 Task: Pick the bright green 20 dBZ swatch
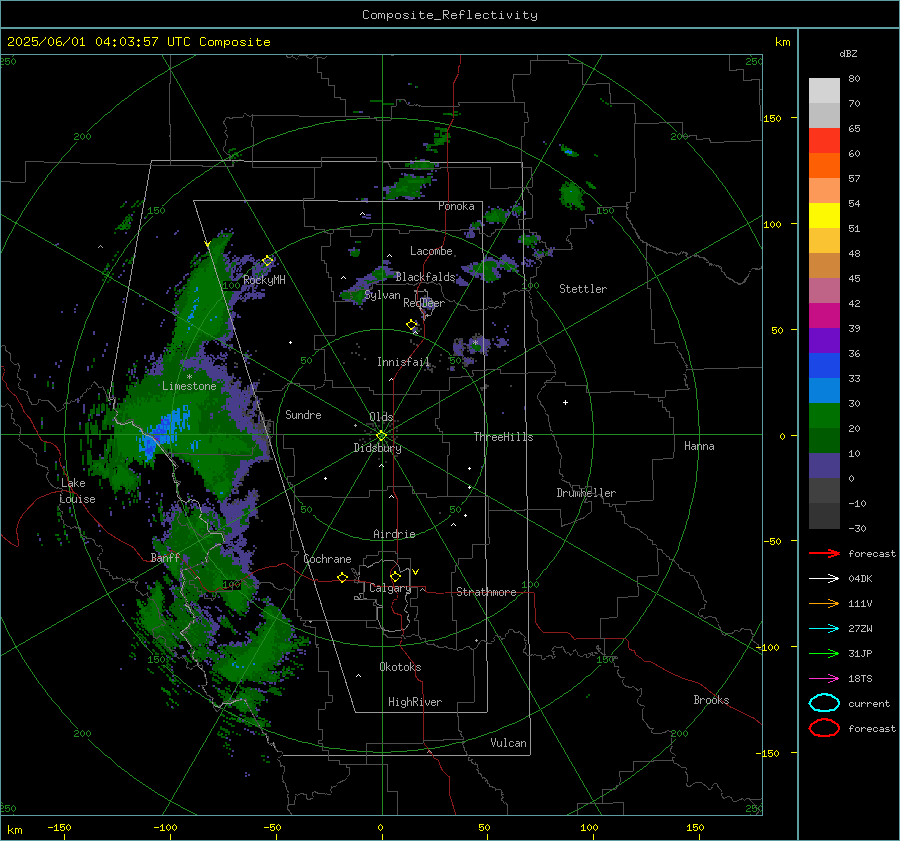point(824,416)
